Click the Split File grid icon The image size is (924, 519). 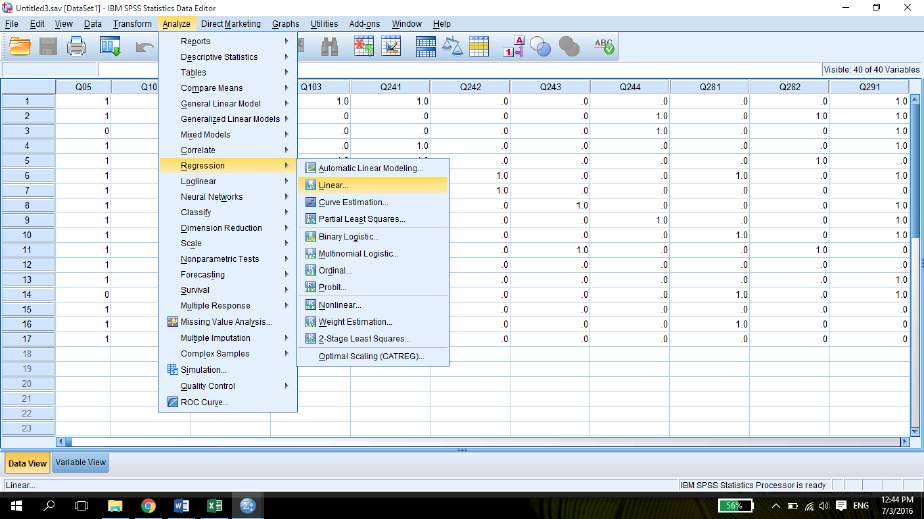(x=425, y=47)
